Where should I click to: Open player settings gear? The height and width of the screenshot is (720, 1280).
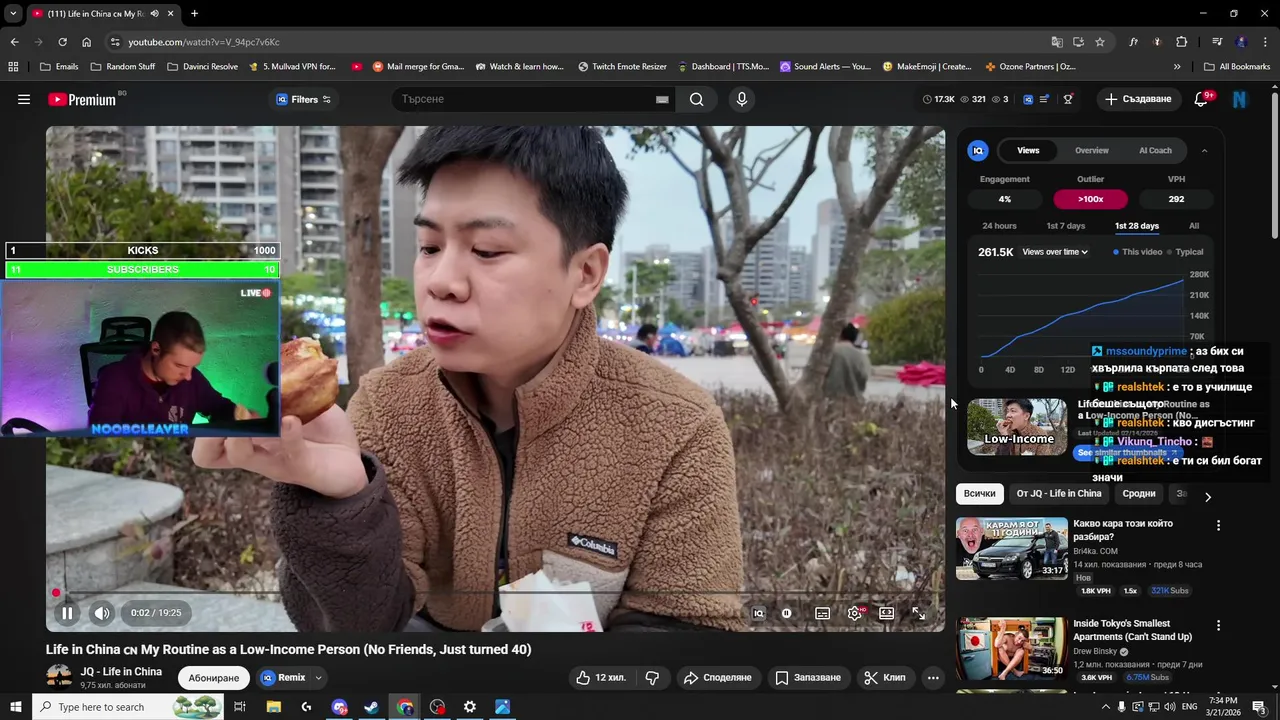[x=854, y=613]
